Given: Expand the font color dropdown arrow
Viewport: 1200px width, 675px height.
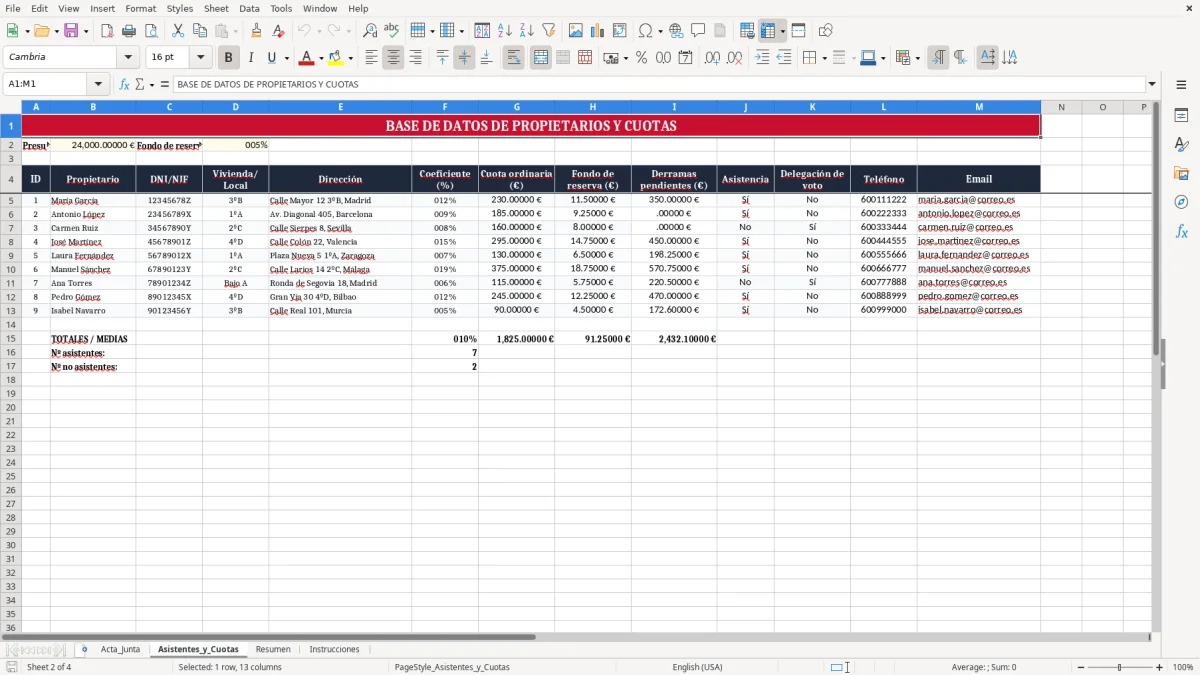Looking at the screenshot, I should click(x=321, y=58).
